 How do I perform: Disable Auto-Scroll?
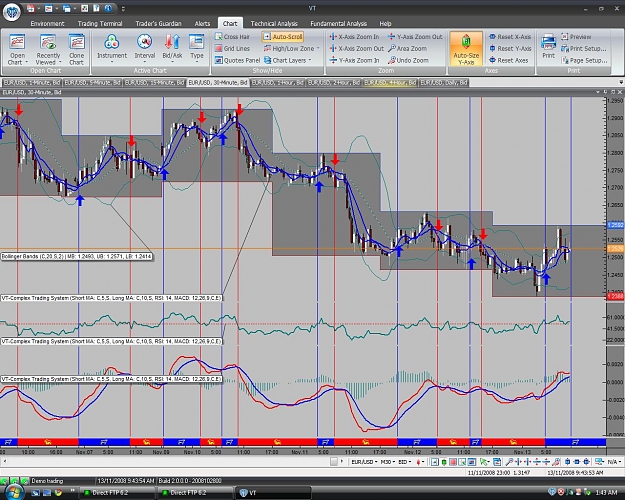pyautogui.click(x=283, y=37)
